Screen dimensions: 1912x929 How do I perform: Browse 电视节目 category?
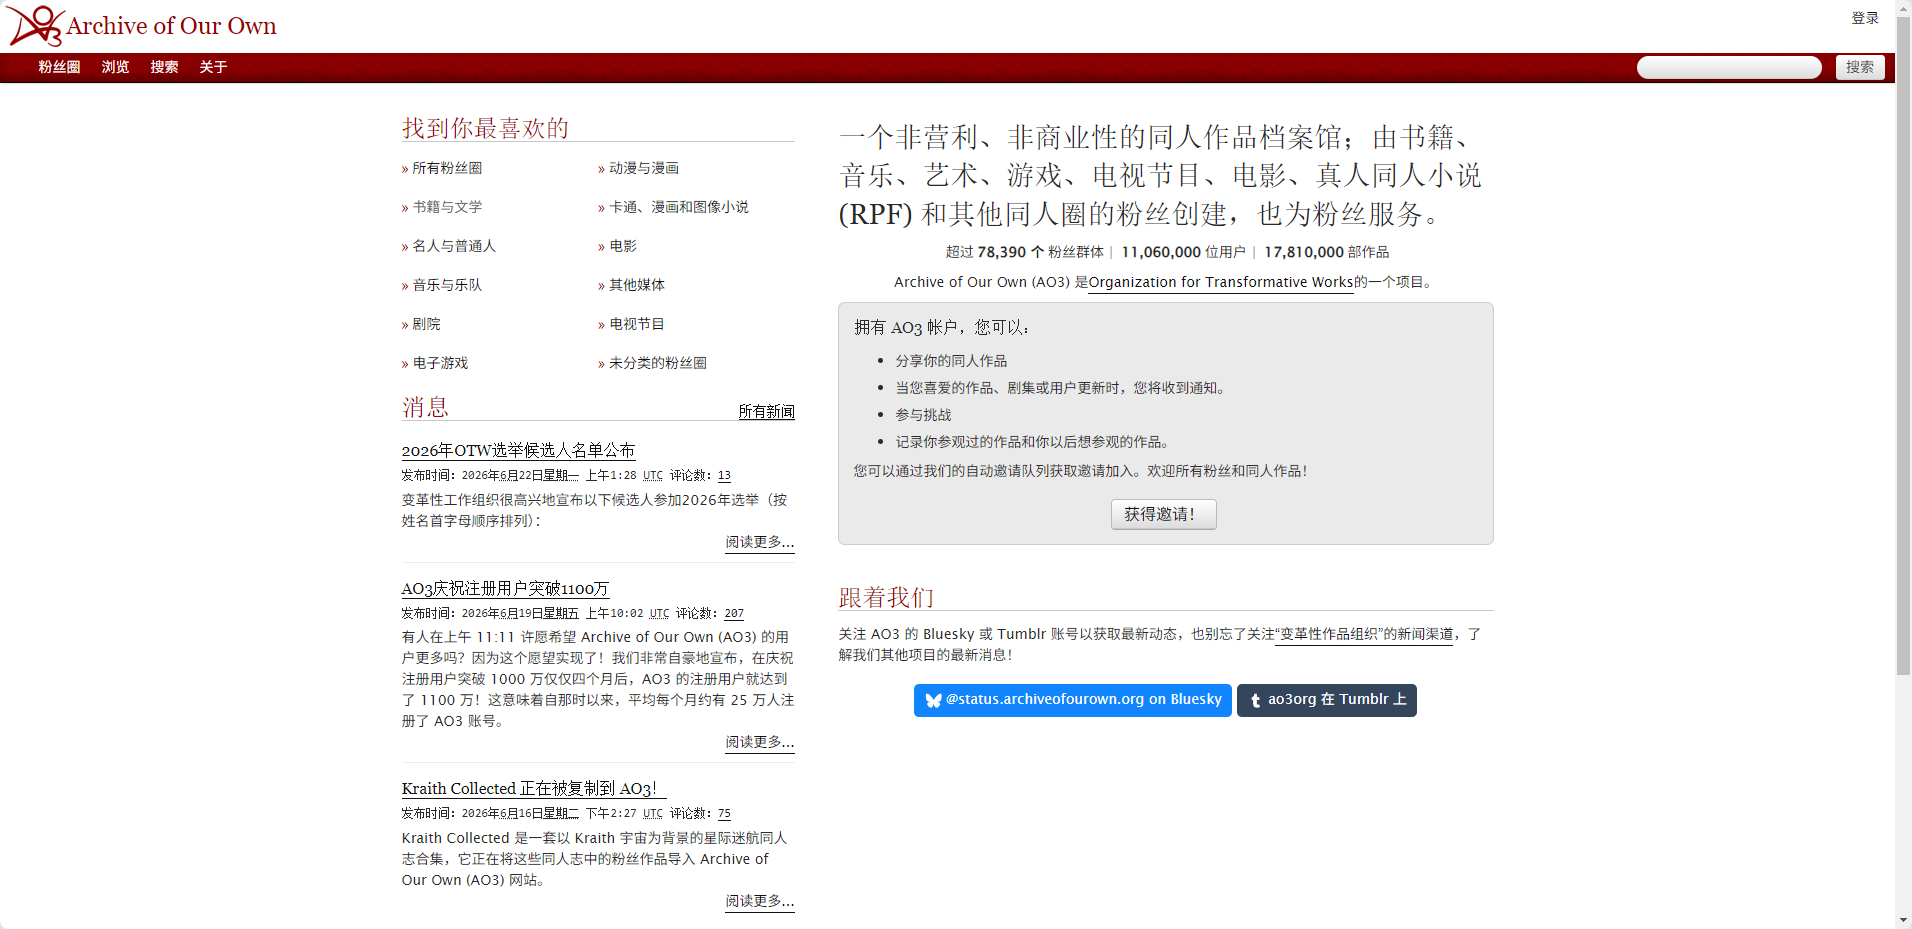click(637, 324)
